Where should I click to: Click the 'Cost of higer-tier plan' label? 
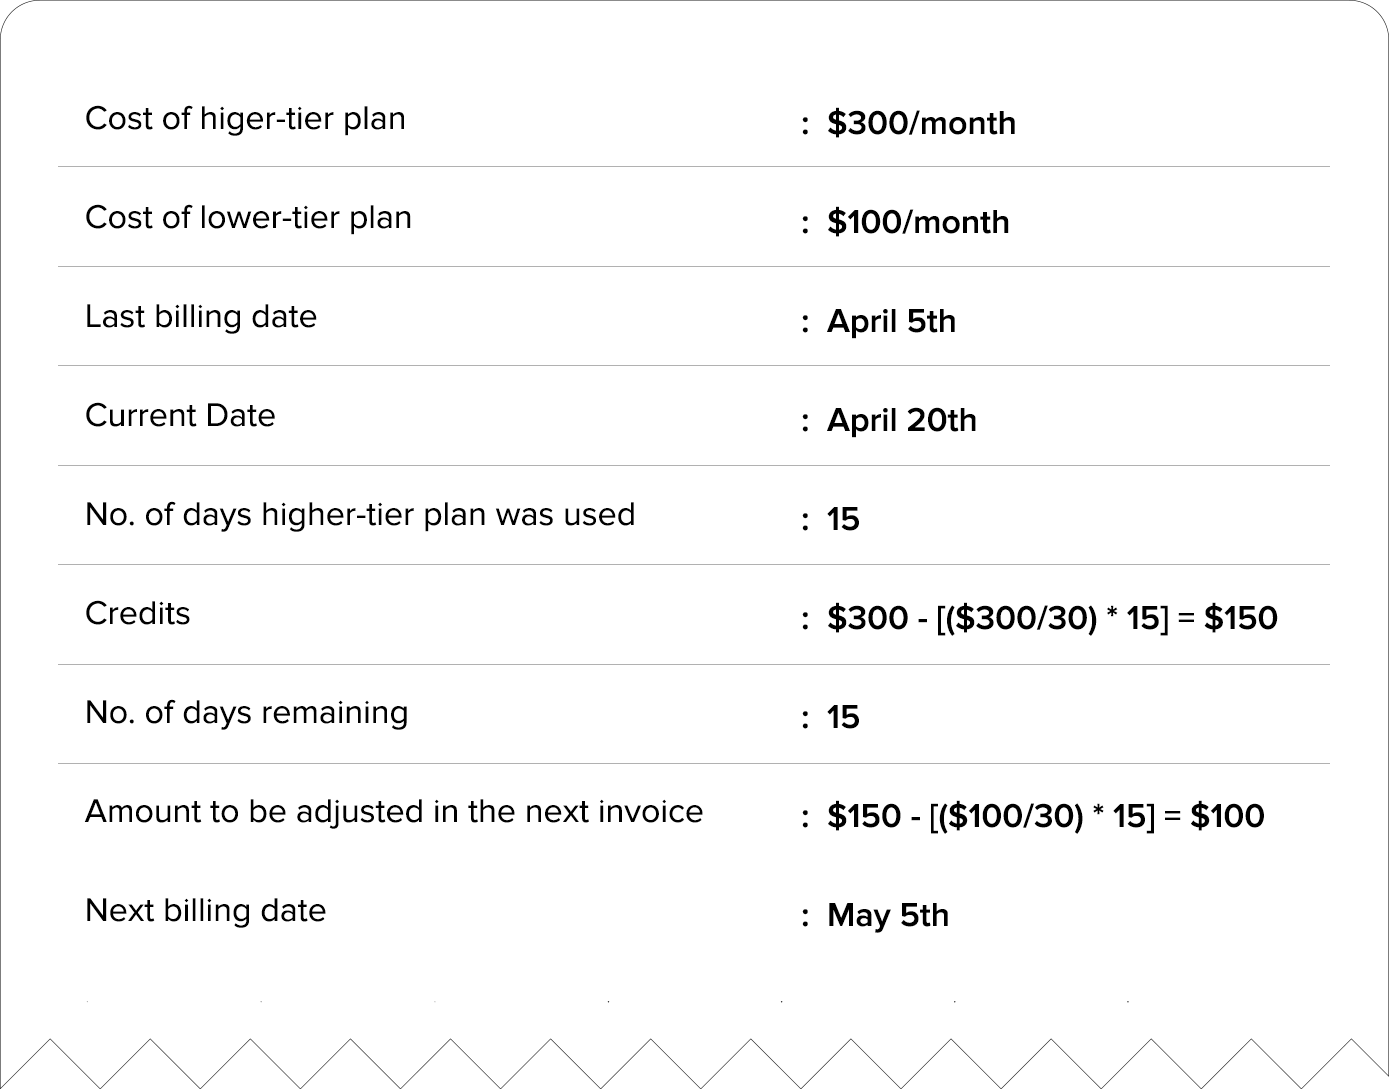(245, 119)
